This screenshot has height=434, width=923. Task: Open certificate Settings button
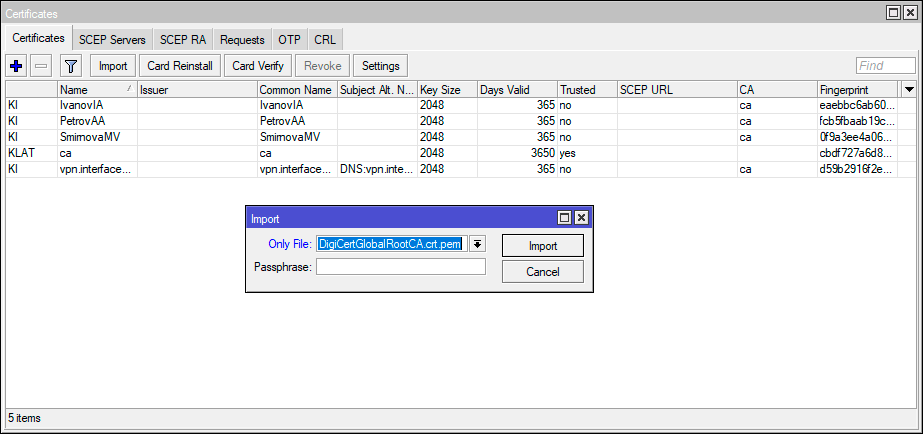pyautogui.click(x=380, y=66)
